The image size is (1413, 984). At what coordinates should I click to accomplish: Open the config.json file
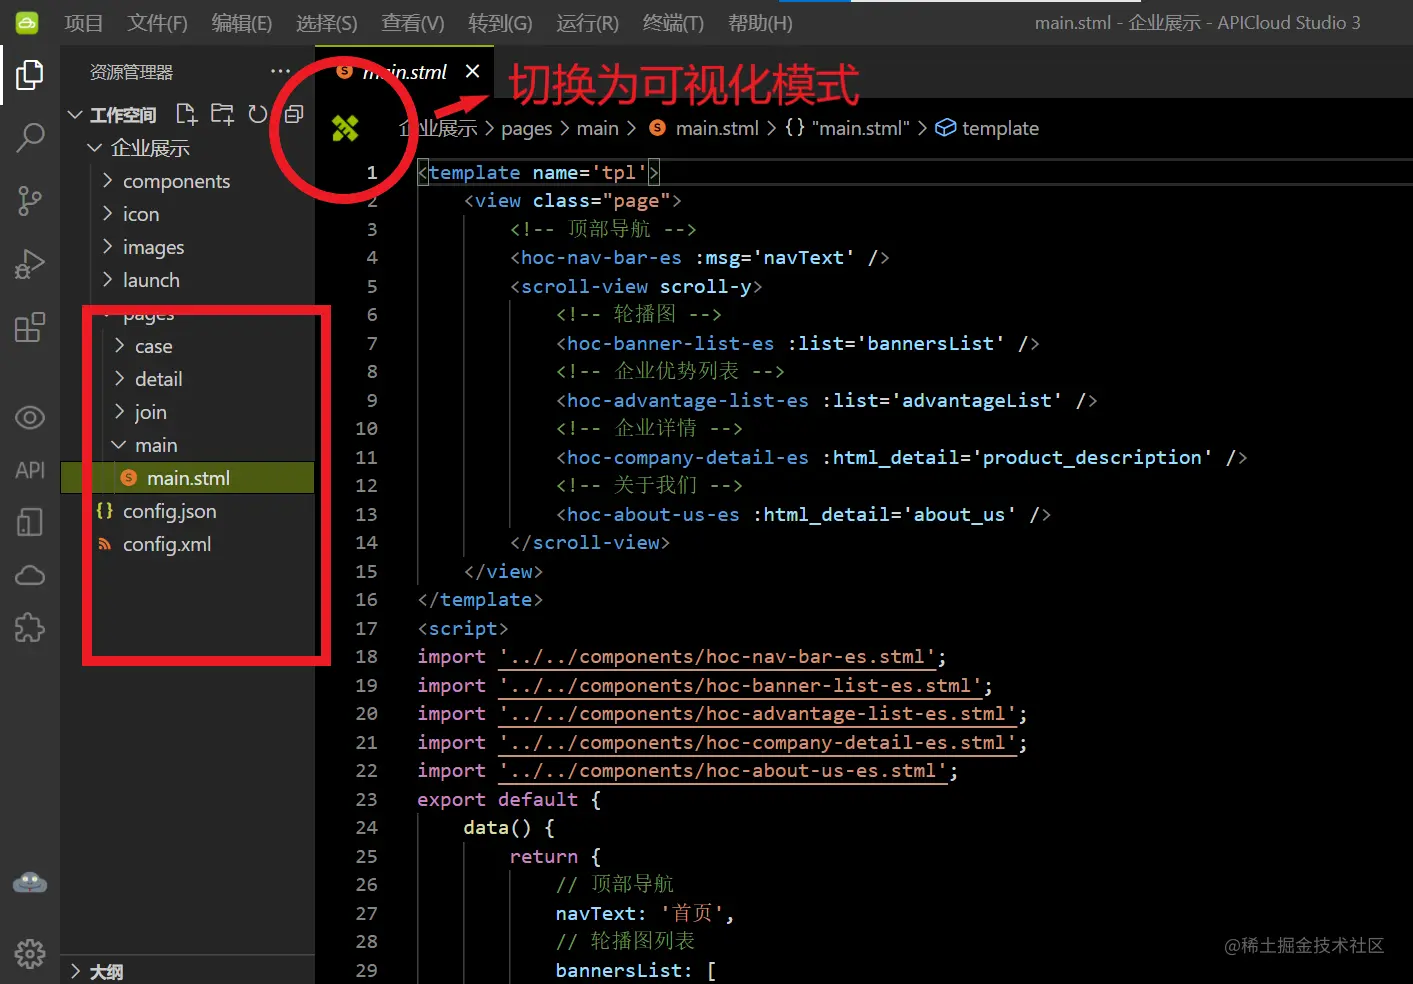coord(169,511)
